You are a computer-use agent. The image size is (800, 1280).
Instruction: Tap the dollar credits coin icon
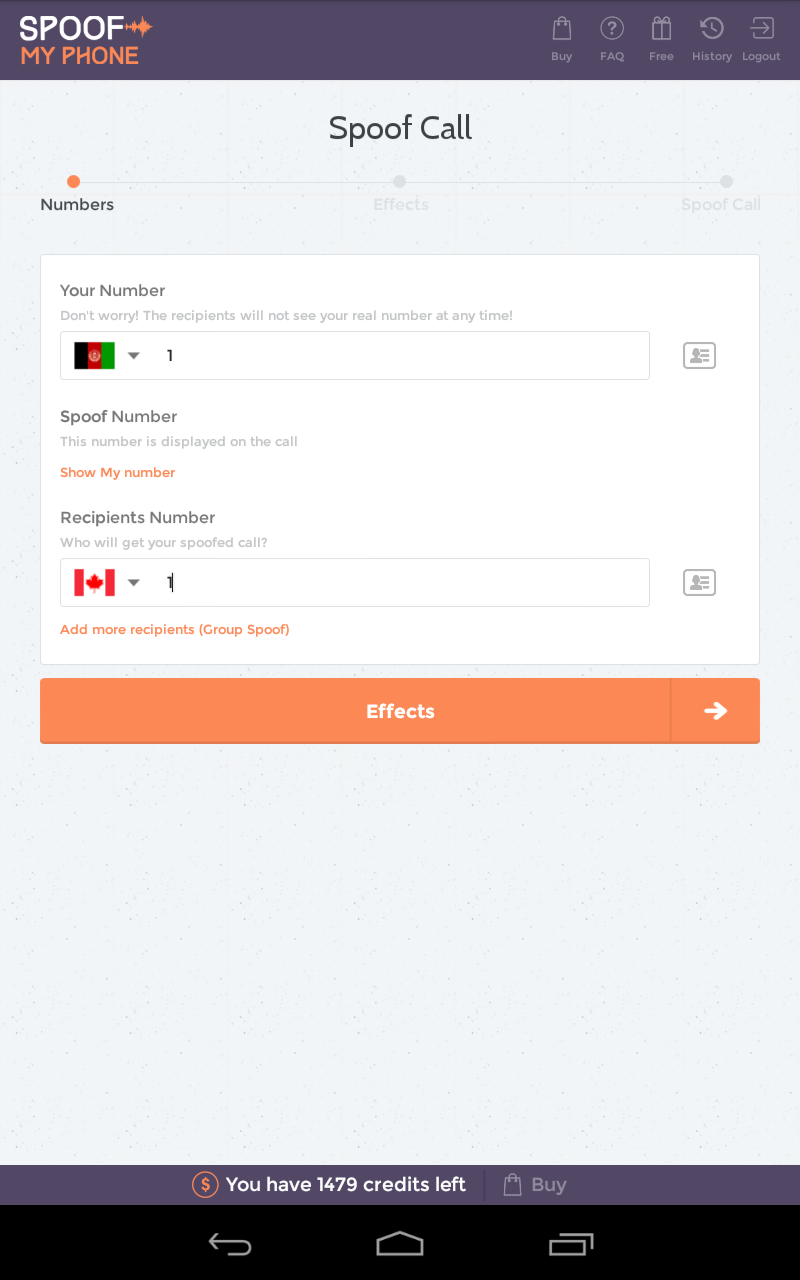205,1185
